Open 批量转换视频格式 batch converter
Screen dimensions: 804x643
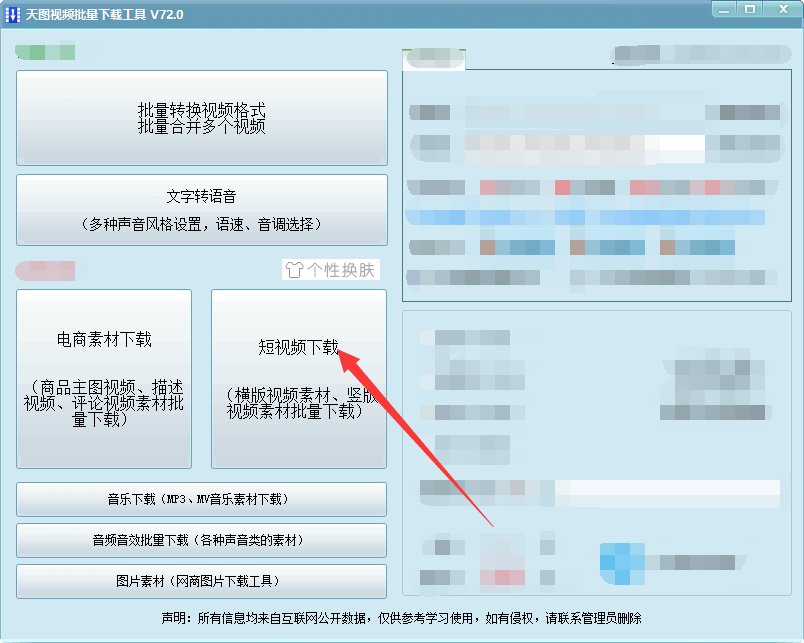[x=202, y=118]
